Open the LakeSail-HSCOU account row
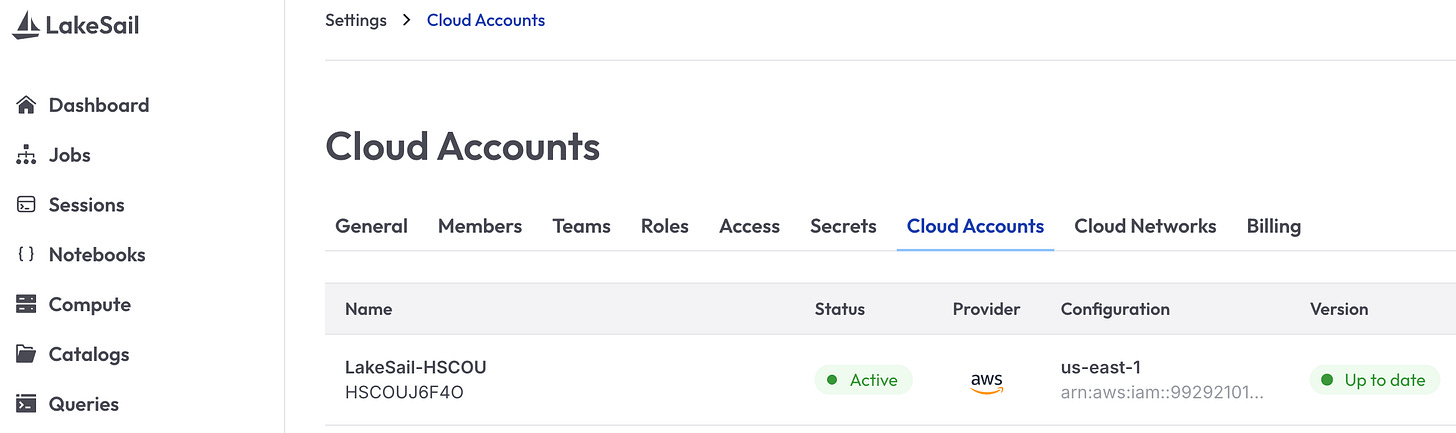This screenshot has height=433, width=1456. (890, 380)
